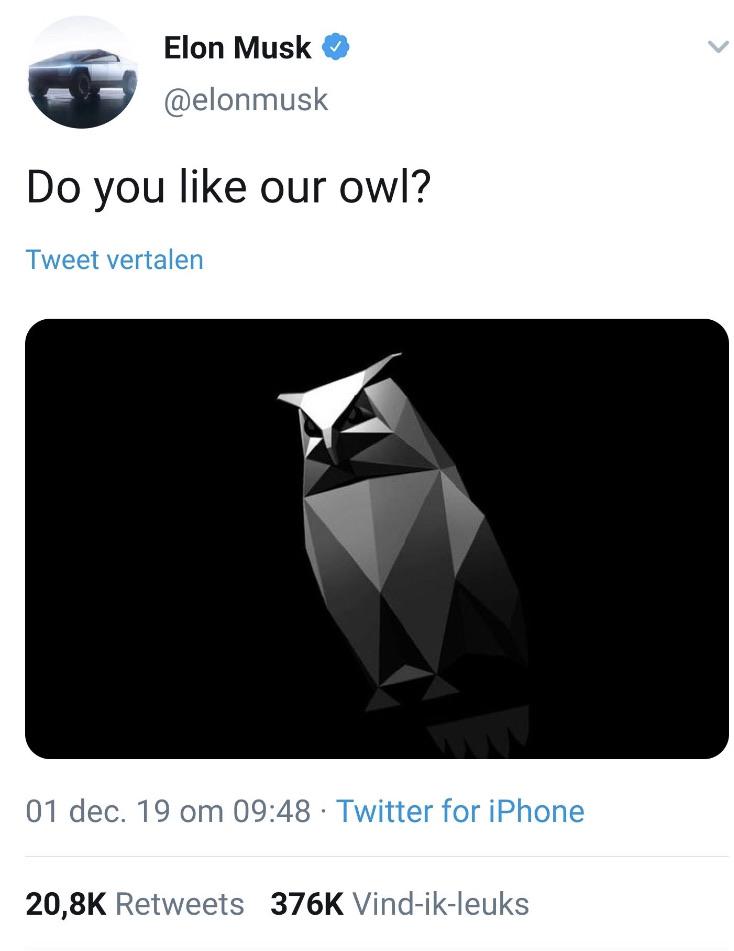The height and width of the screenshot is (951, 734).
Task: Click the @elonmusk handle
Action: coord(245,99)
